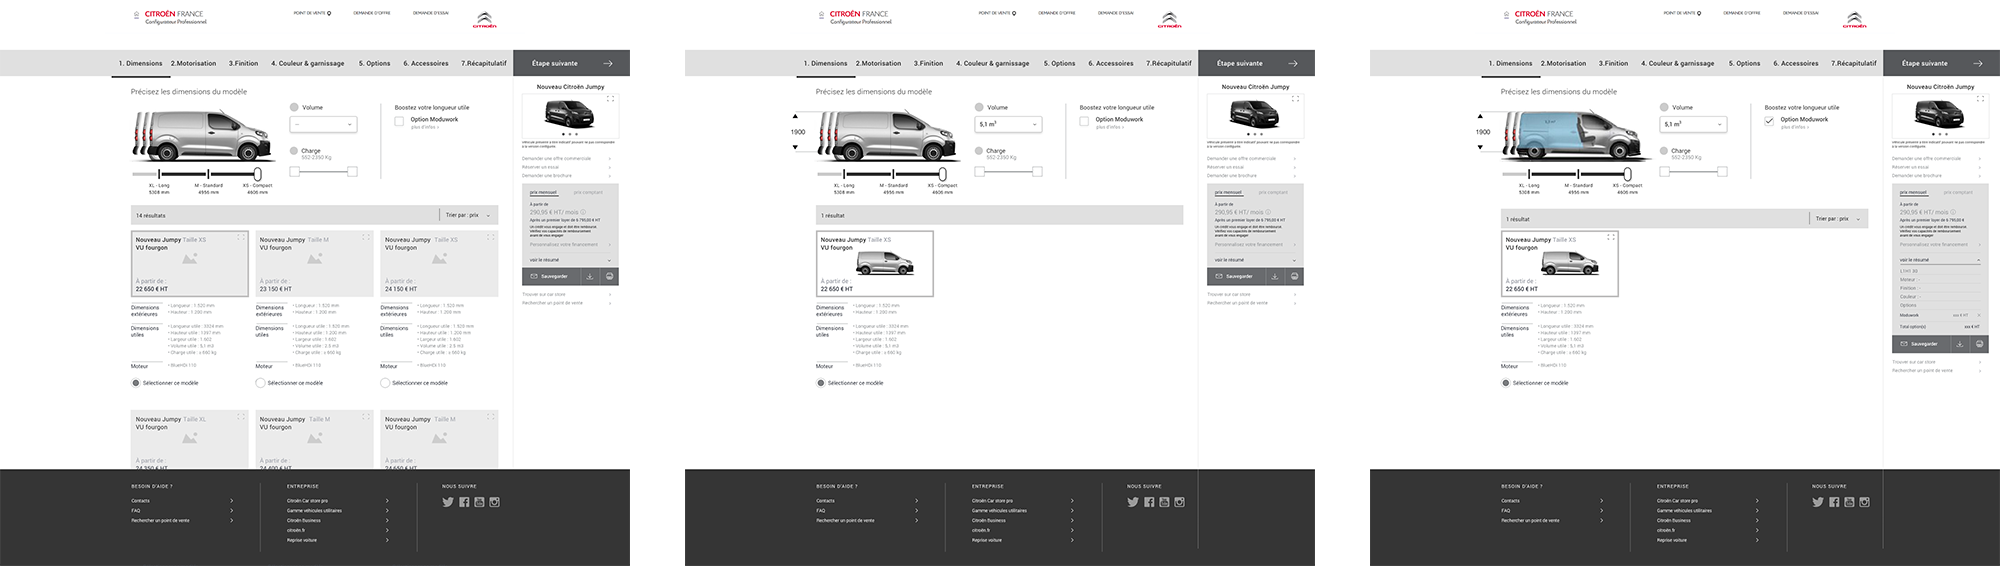Choose Sélectionner ce modèle under 24 150 € card
The image size is (2000, 566).
[x=385, y=383]
